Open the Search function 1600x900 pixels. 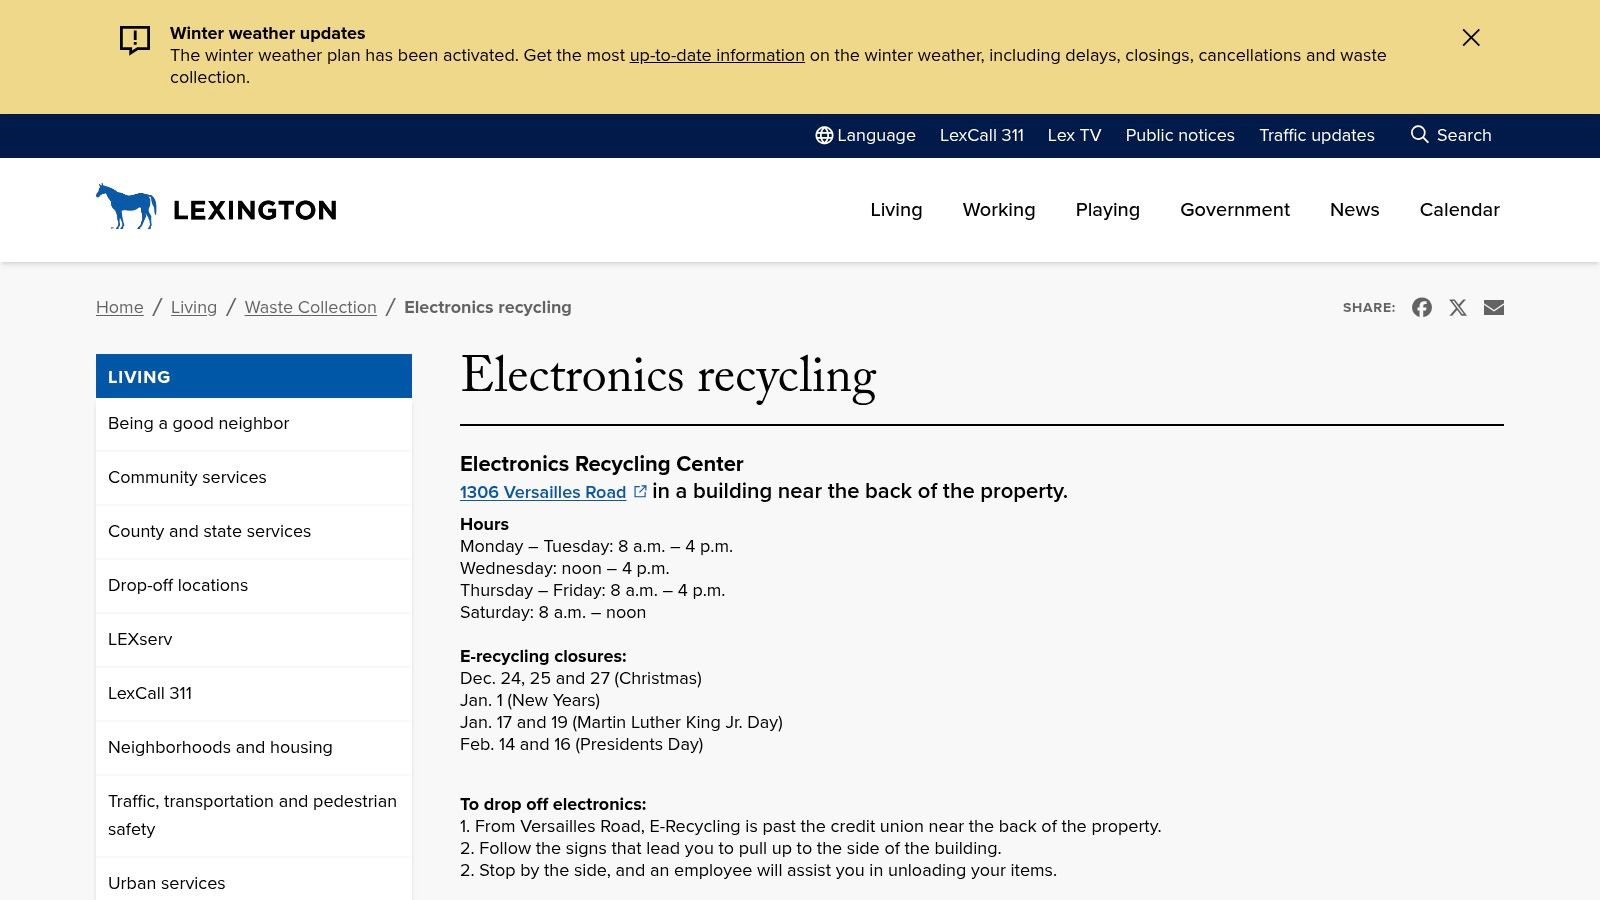[1451, 135]
